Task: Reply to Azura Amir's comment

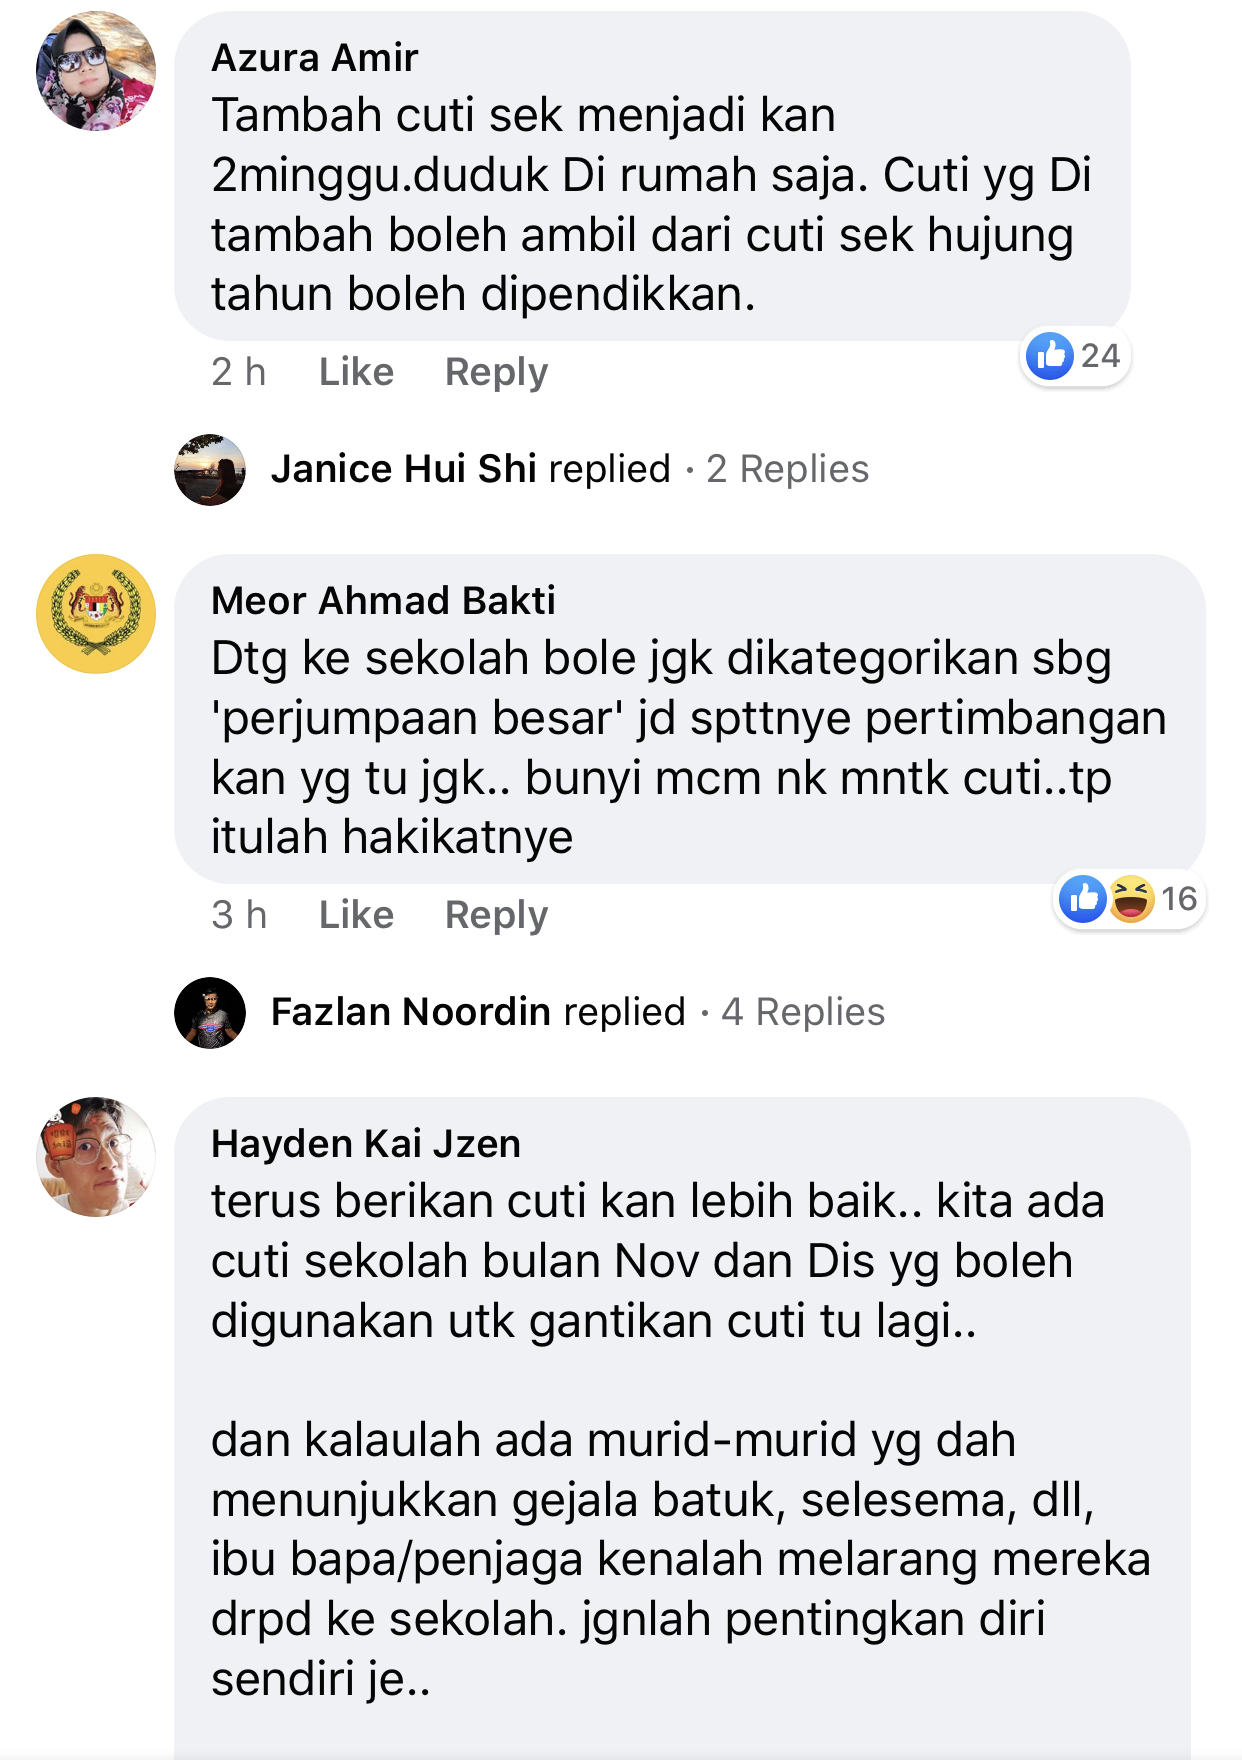Action: click(x=496, y=372)
